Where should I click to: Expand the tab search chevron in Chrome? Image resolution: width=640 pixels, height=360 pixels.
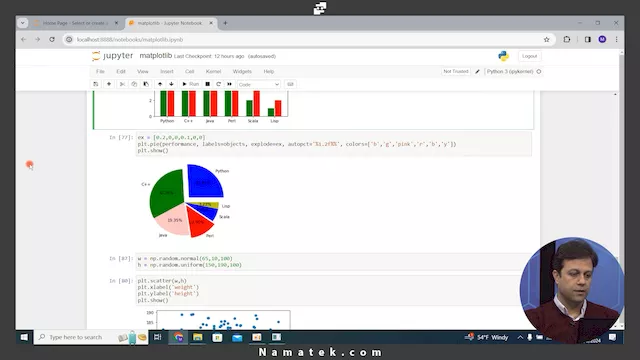click(x=22, y=23)
